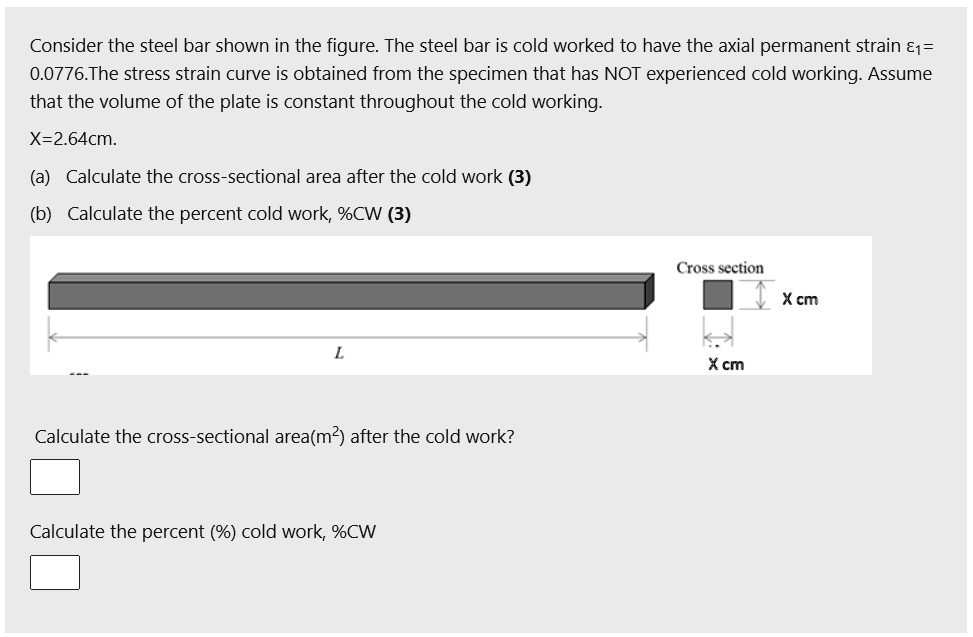Image resolution: width=973 pixels, height=637 pixels.
Task: Click the 'Calculate the percent (%) cold work' prompt text
Action: 204,531
